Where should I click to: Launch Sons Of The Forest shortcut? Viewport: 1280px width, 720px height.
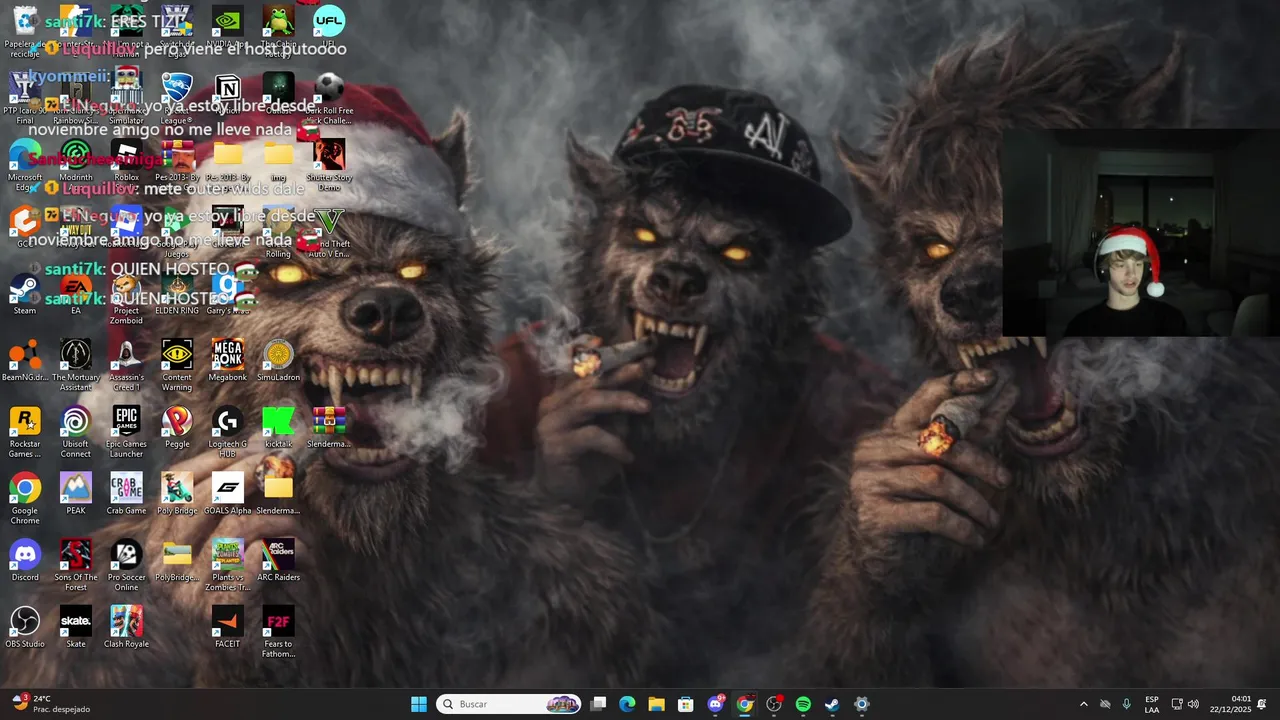[x=76, y=565]
